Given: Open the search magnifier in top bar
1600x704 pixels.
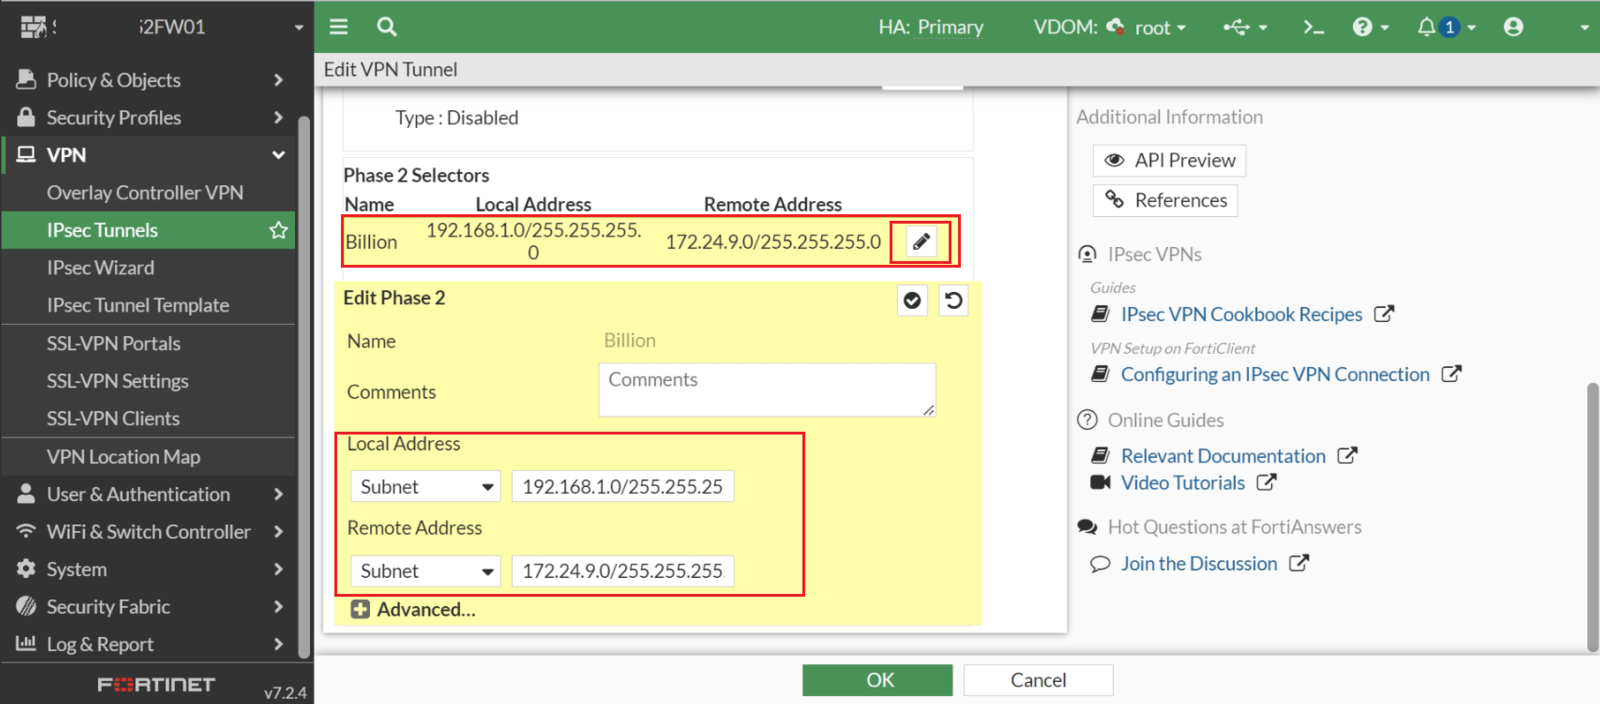Looking at the screenshot, I should 387,27.
